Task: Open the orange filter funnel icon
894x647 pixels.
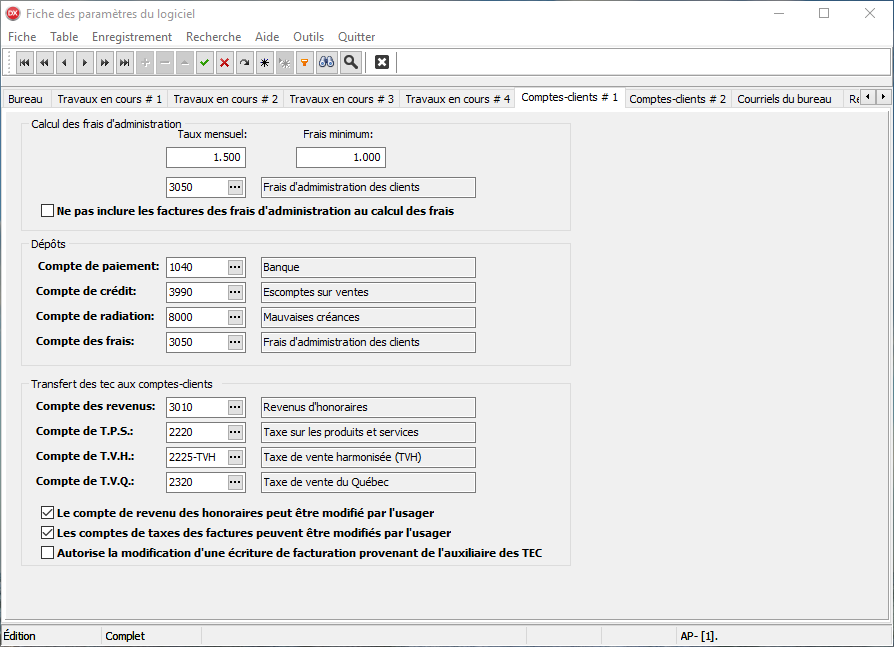Action: click(304, 63)
